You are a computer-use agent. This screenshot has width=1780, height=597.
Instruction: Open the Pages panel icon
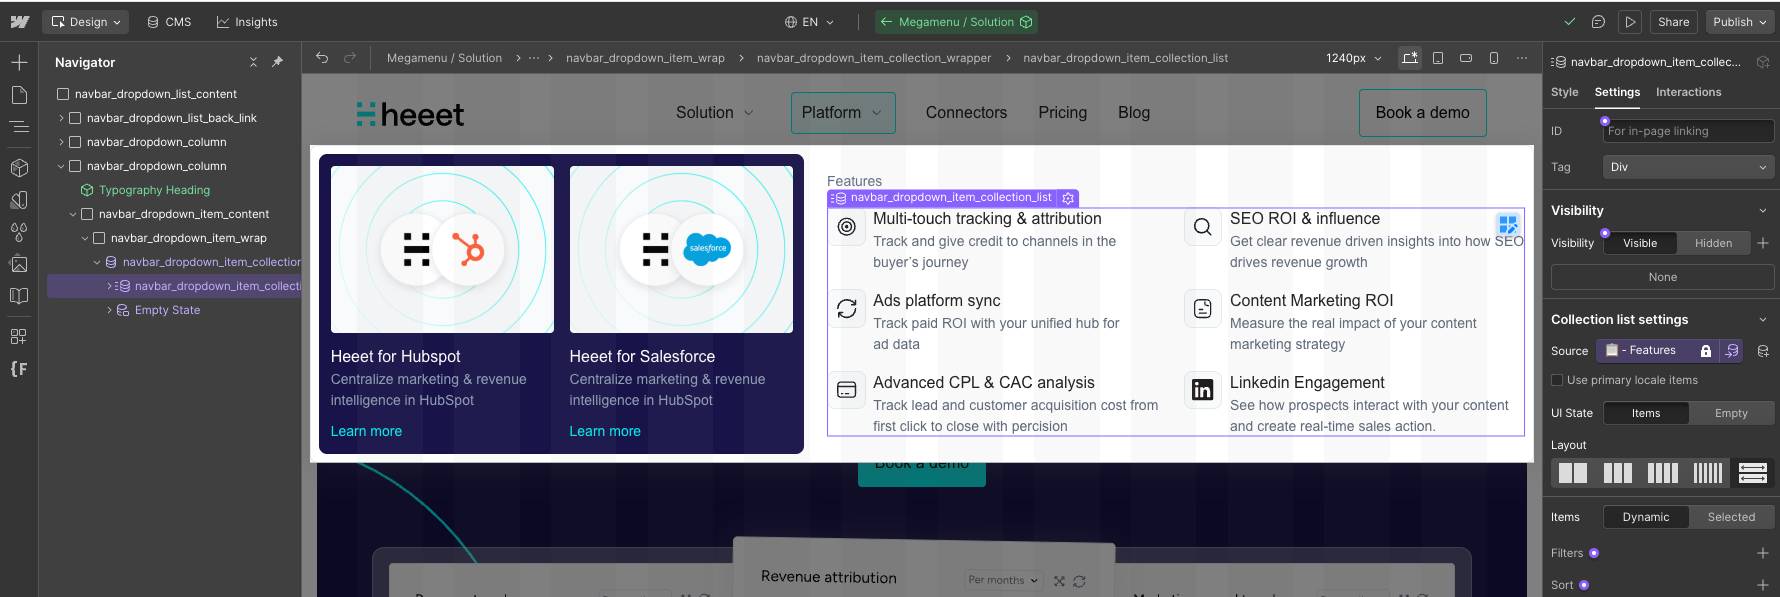click(x=19, y=95)
